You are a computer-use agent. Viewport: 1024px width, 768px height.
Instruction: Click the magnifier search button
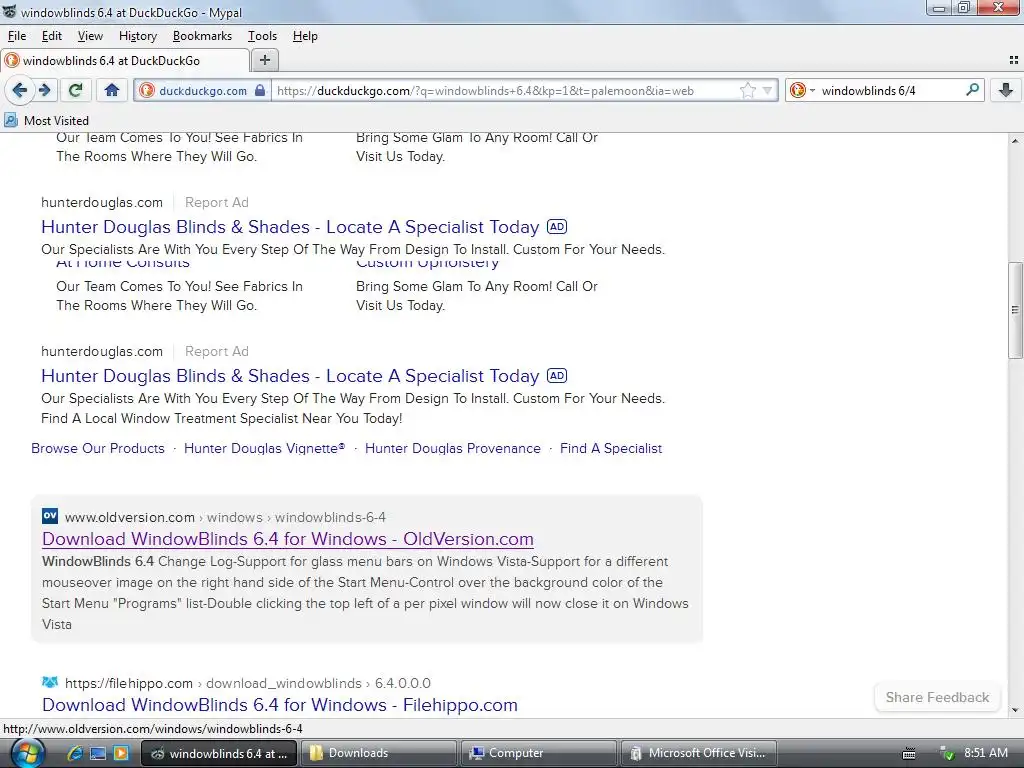click(972, 89)
